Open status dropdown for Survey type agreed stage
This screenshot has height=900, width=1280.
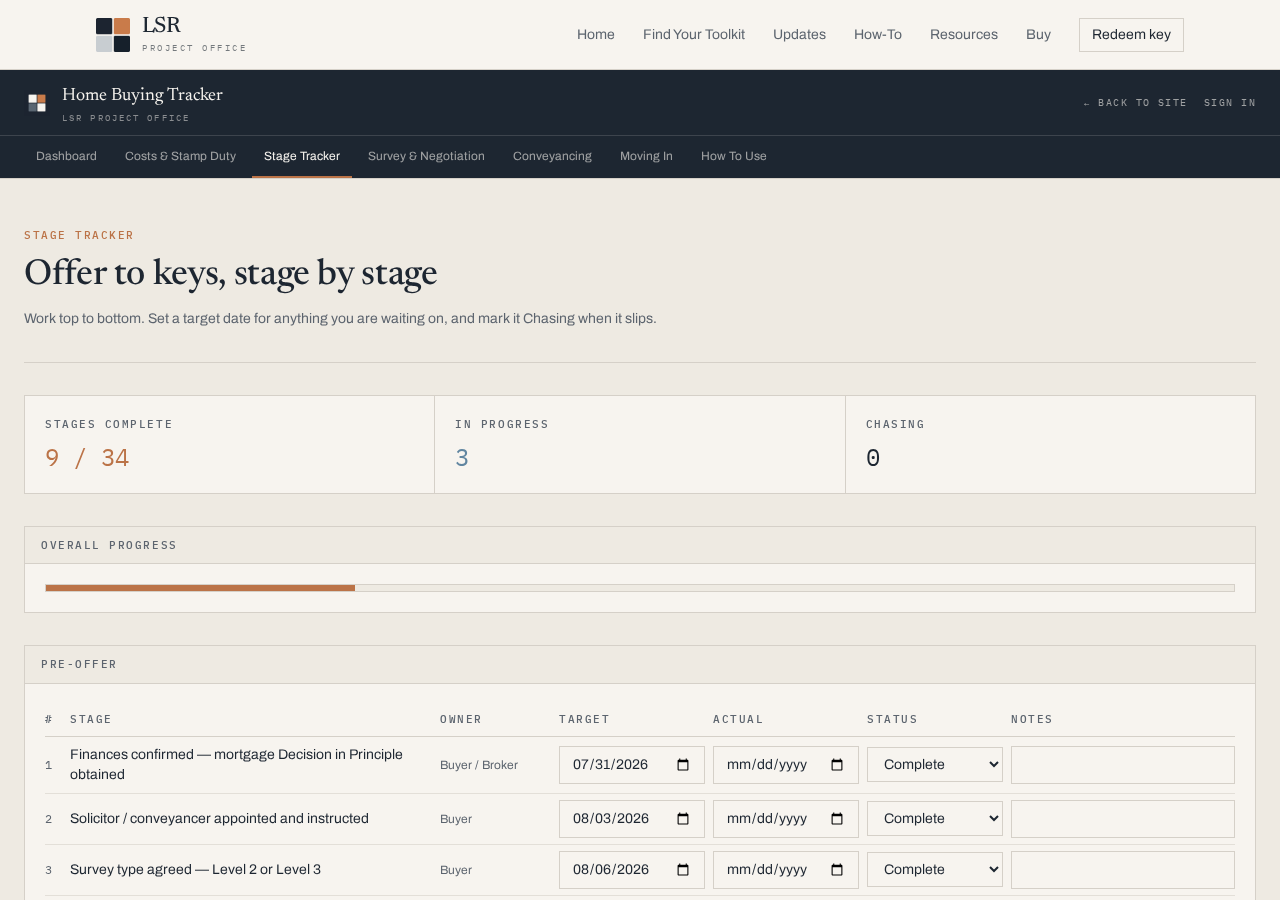tap(935, 870)
